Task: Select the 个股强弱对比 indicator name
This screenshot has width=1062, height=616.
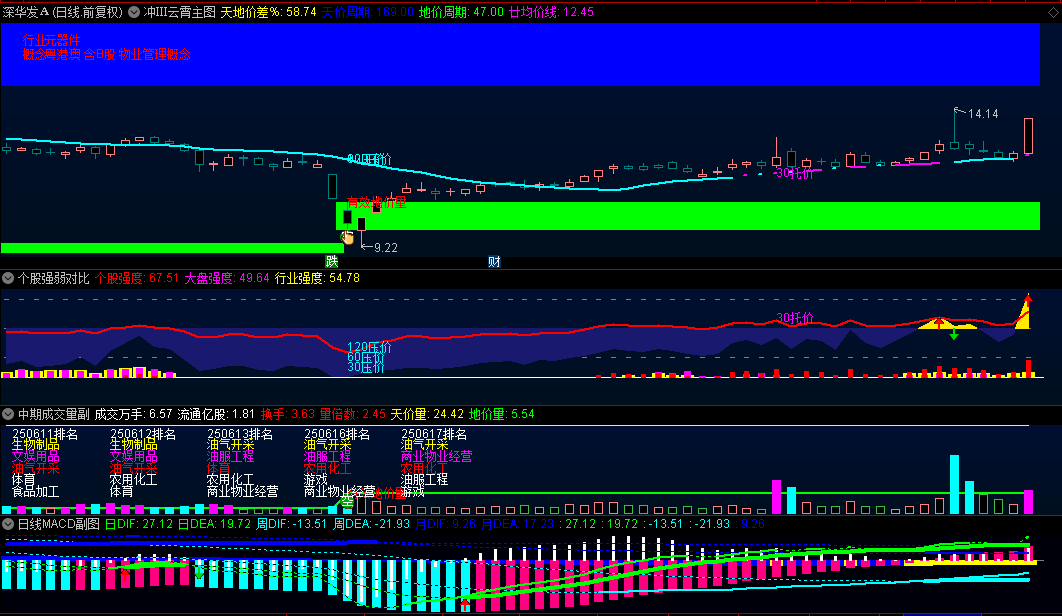Action: (x=54, y=278)
